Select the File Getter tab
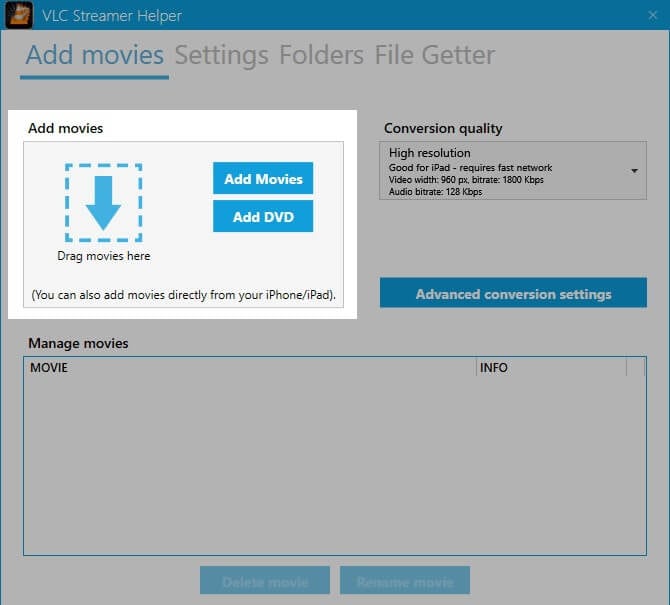The height and width of the screenshot is (605, 670). [434, 55]
